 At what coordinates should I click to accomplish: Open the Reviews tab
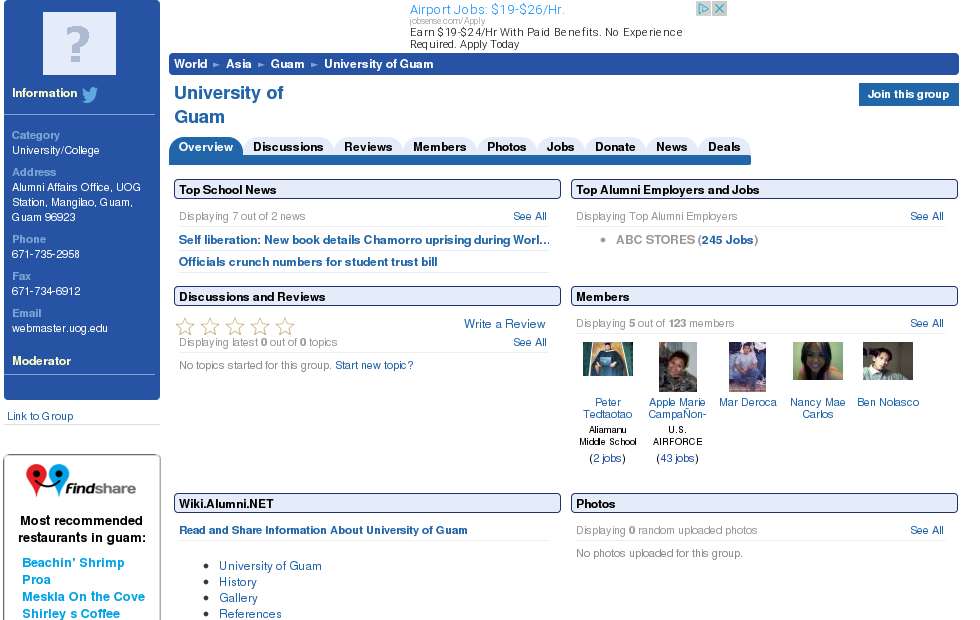[x=368, y=147]
